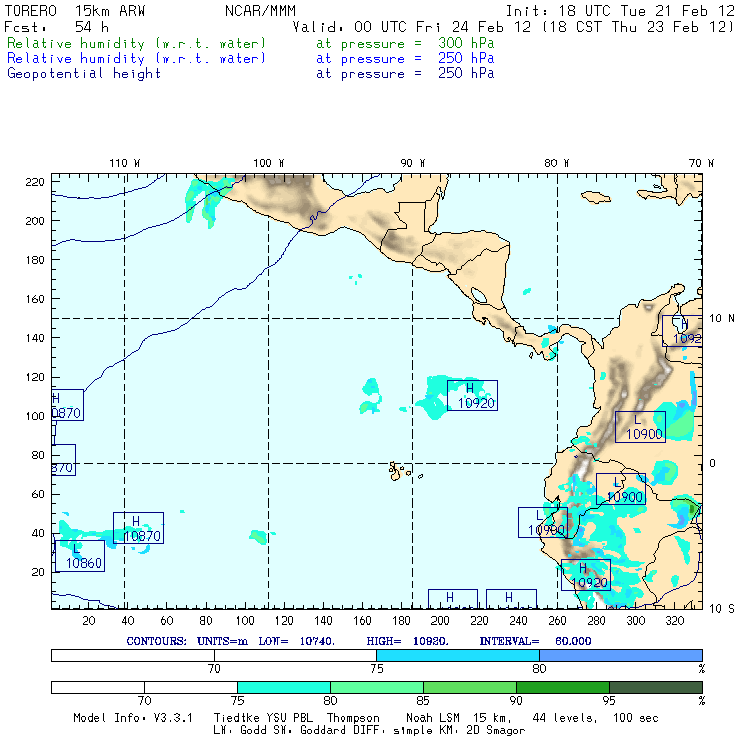Pick the light green 80–85% segment of the lower bar

coord(377,687)
